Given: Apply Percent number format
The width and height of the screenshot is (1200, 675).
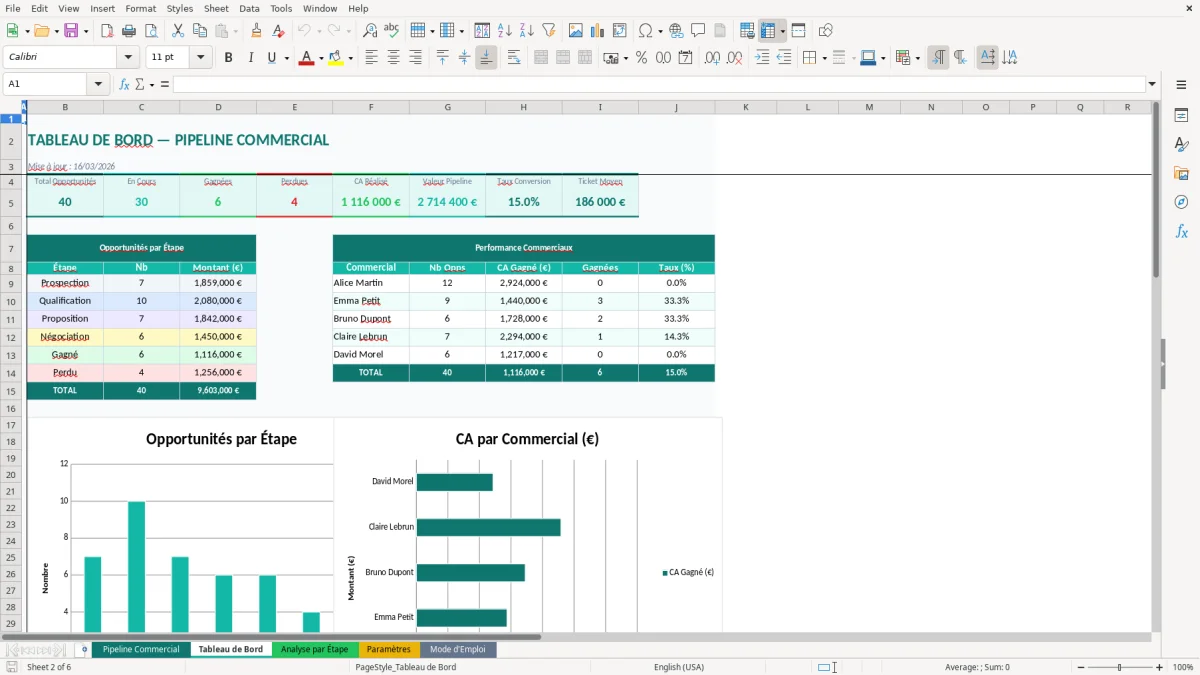Looking at the screenshot, I should click(641, 58).
